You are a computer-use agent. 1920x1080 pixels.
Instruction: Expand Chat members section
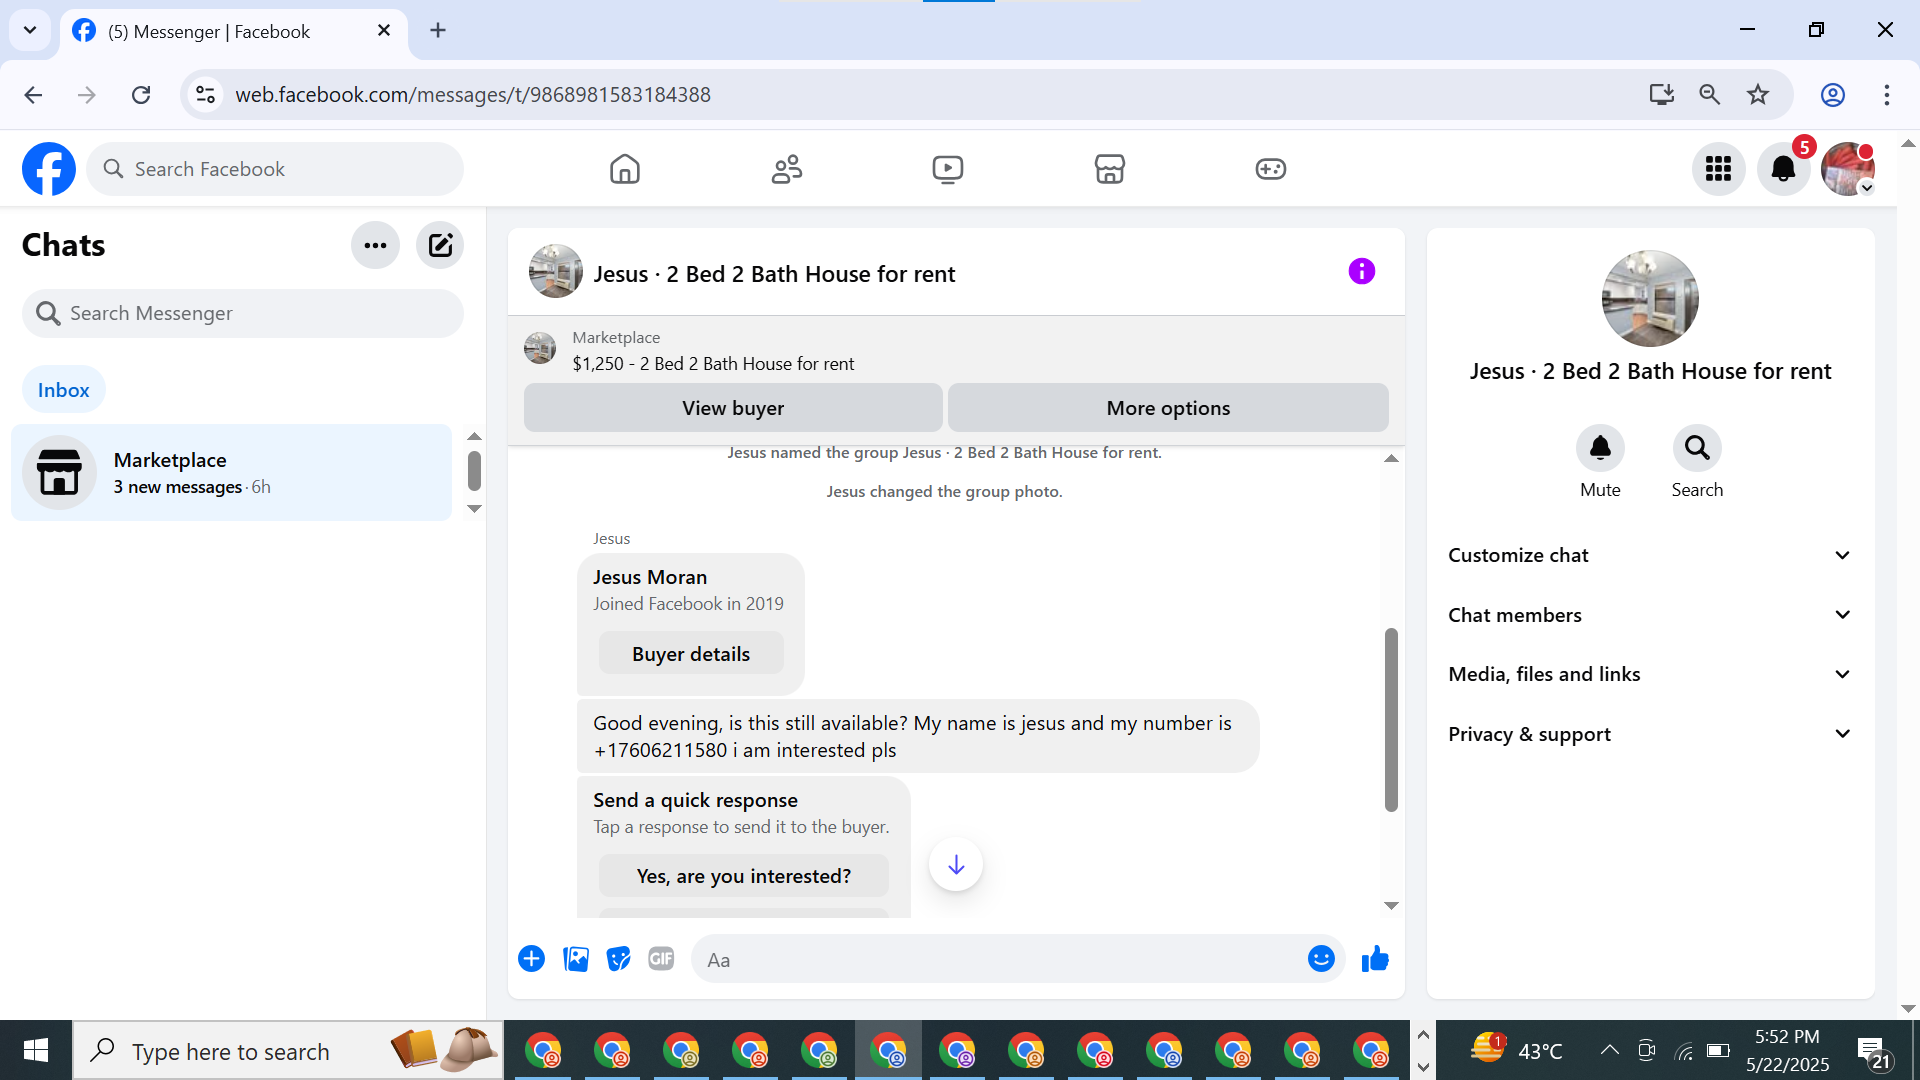[x=1650, y=615]
